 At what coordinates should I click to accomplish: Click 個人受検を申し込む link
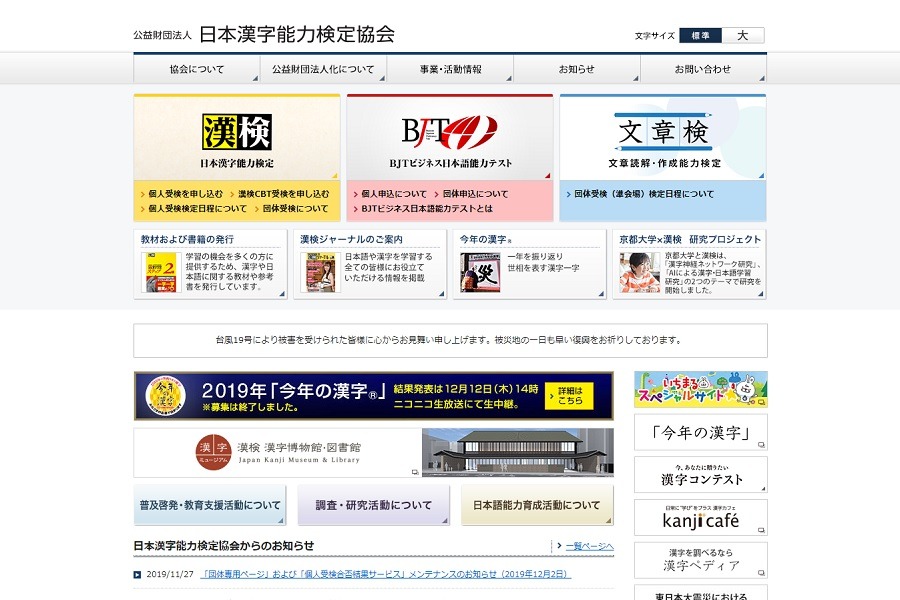tap(186, 194)
